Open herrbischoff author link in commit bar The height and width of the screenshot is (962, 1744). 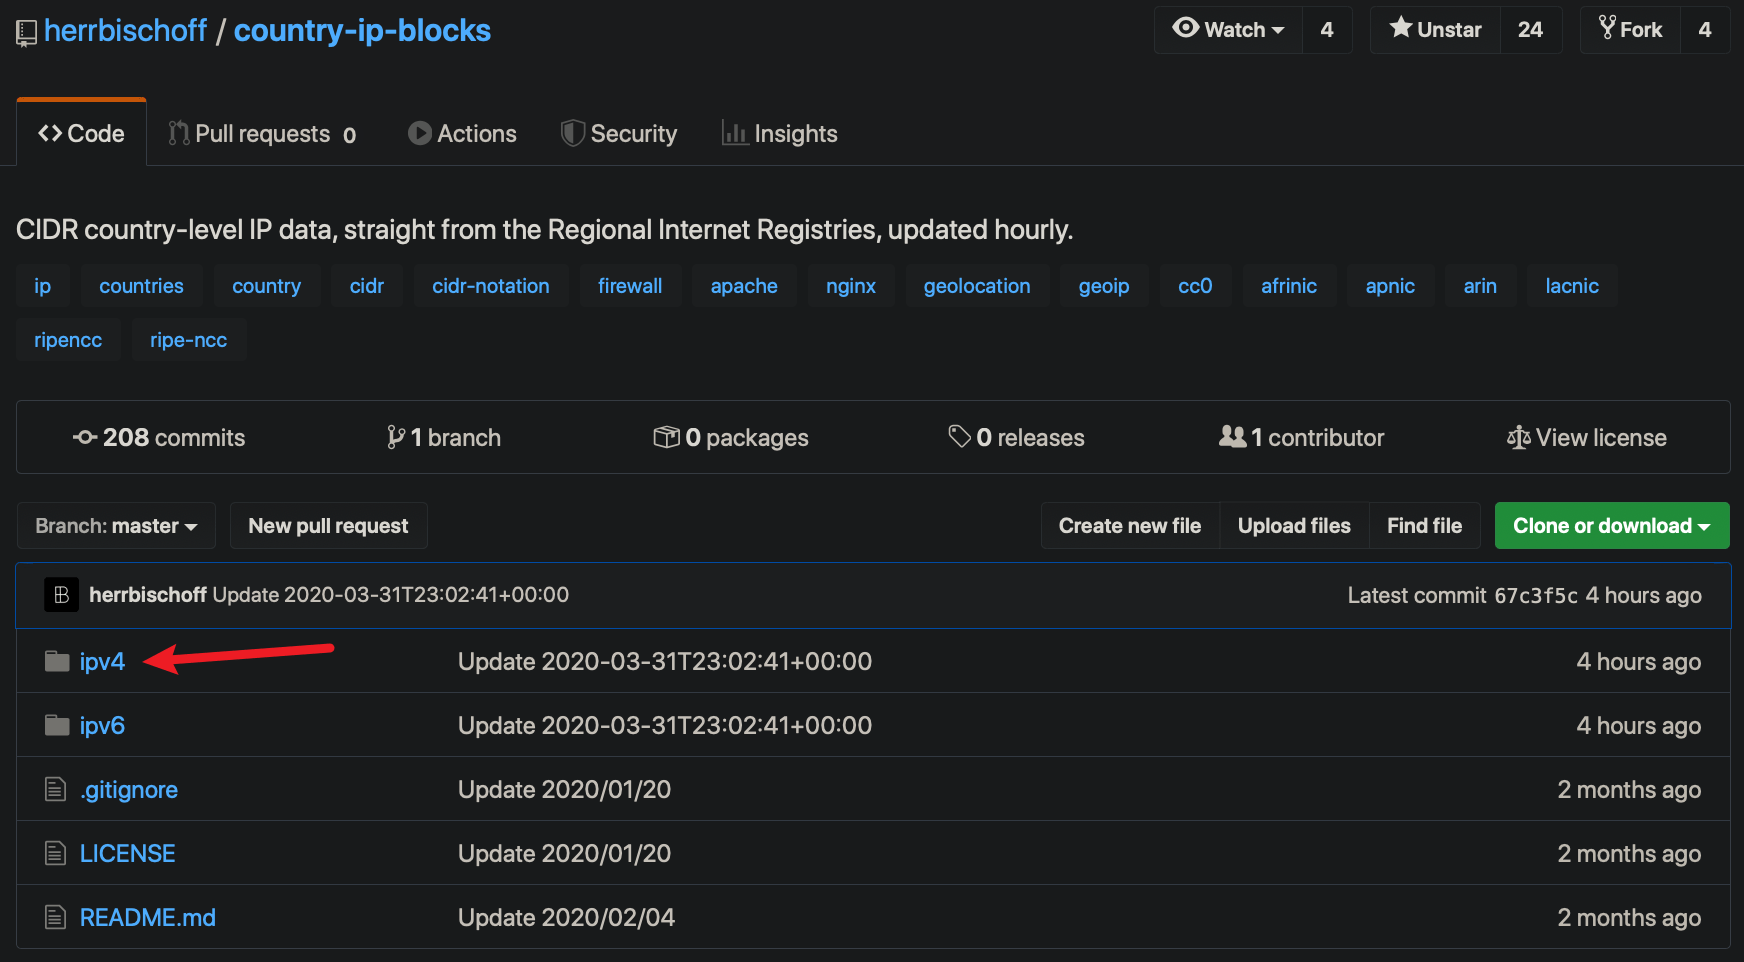tap(148, 595)
